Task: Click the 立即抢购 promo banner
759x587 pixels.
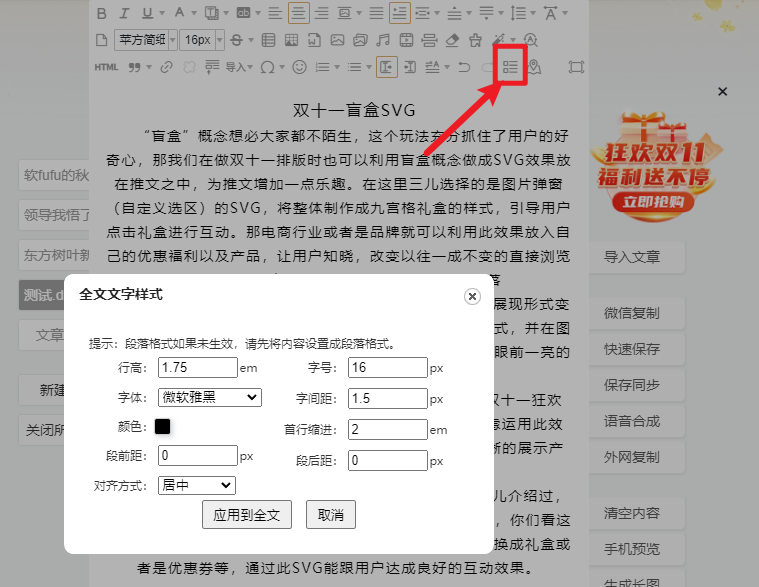Action: (653, 201)
